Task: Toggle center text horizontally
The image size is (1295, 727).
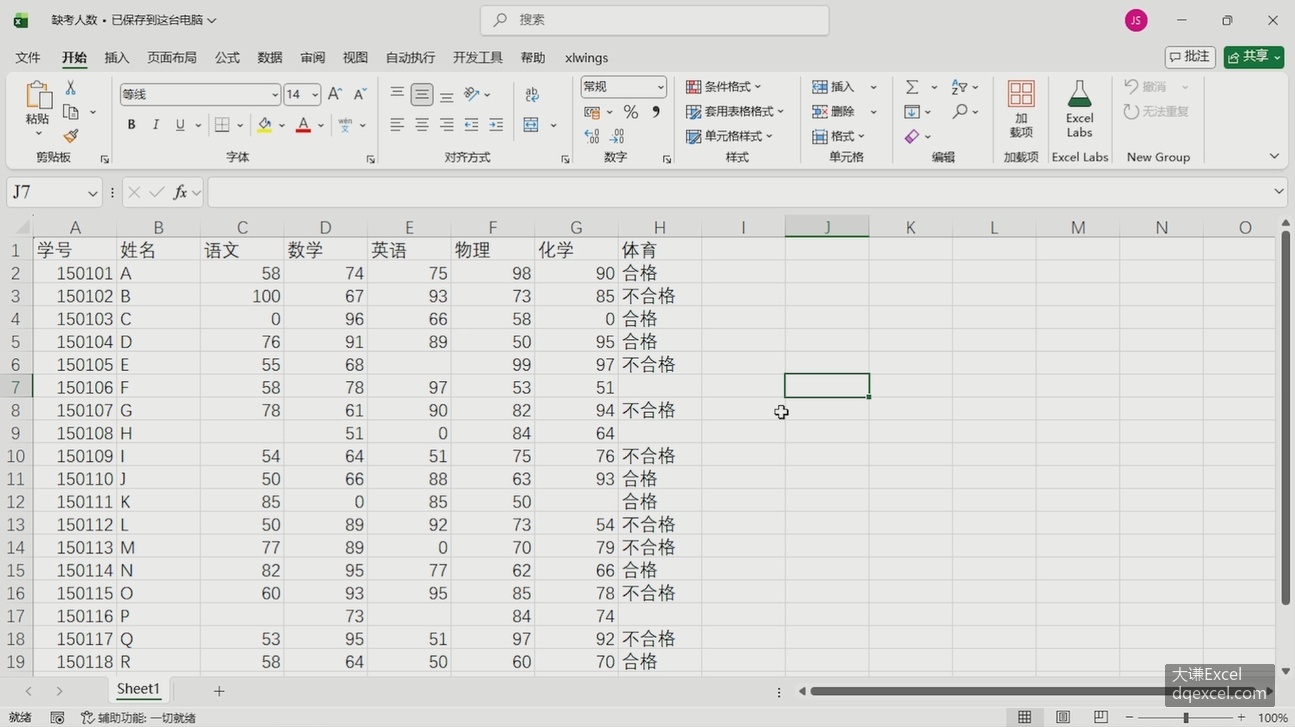Action: (x=422, y=125)
